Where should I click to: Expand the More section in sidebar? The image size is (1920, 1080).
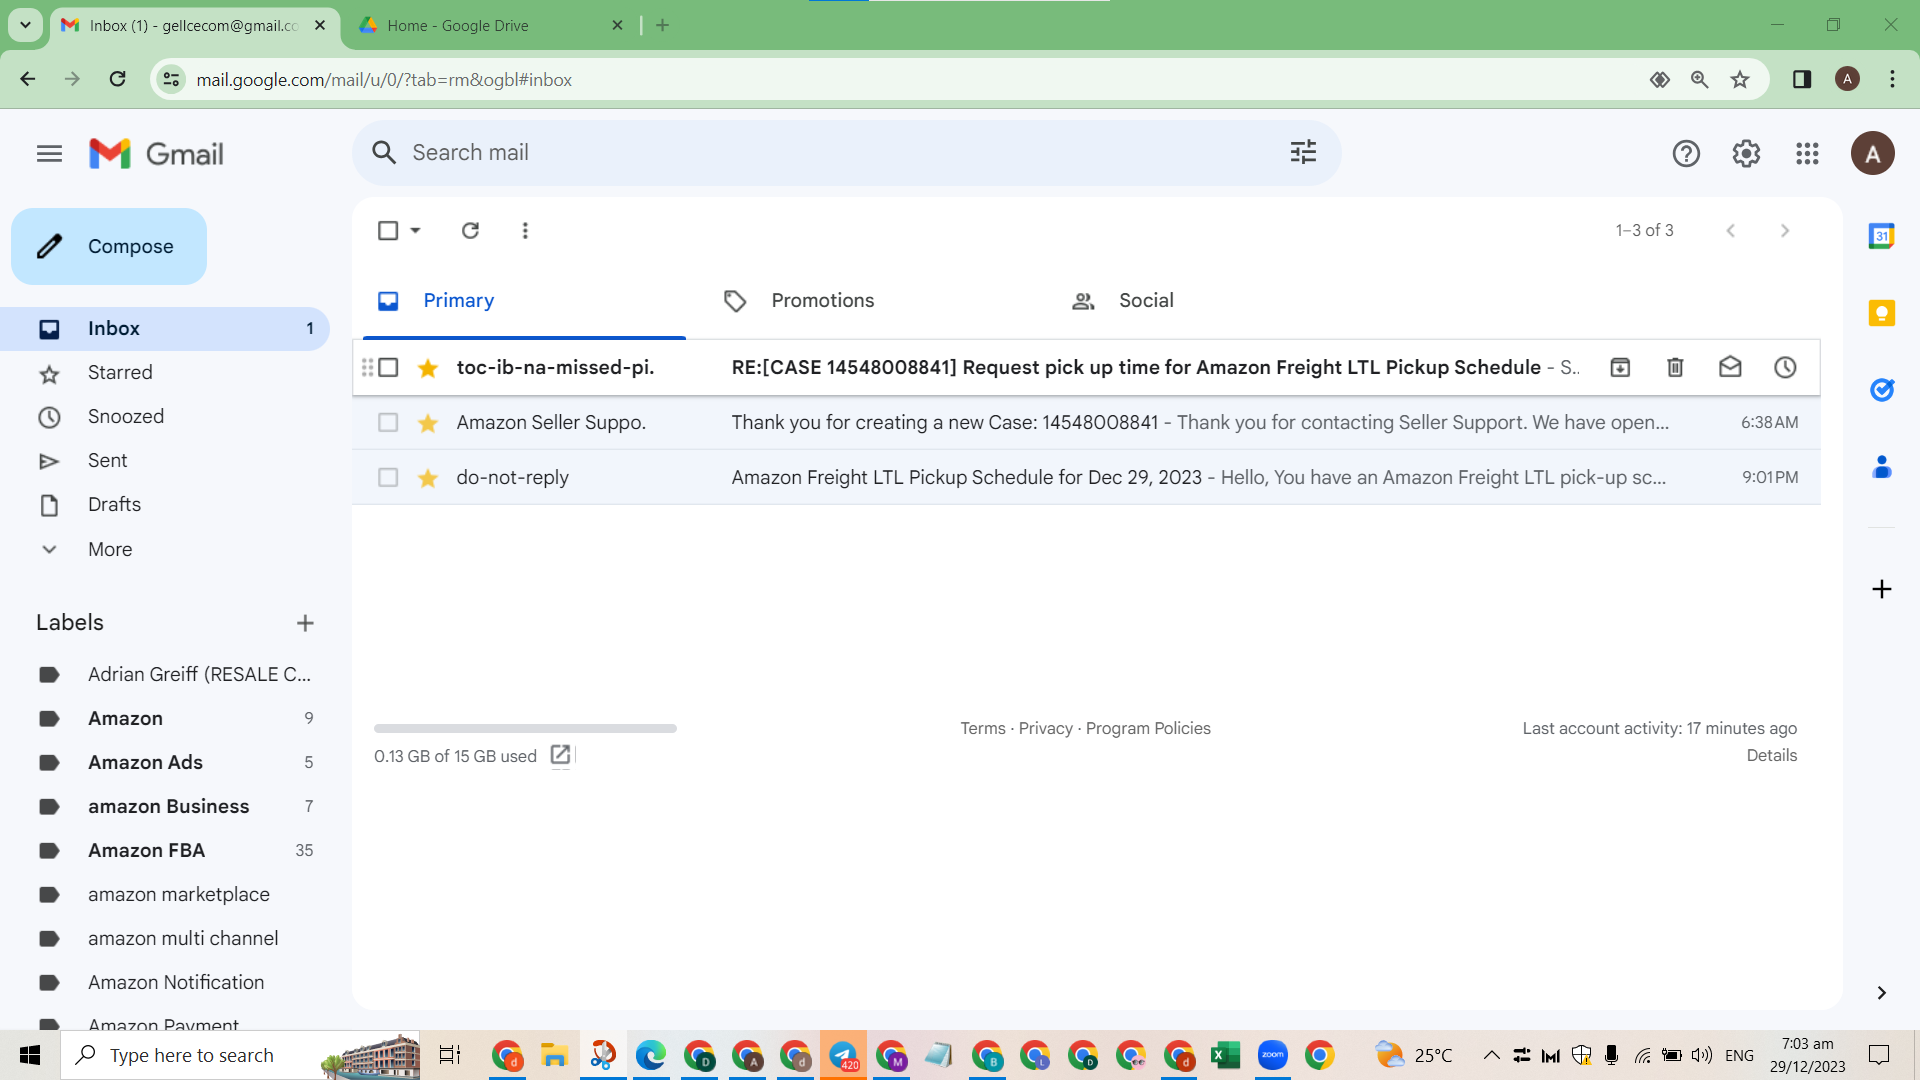[x=110, y=549]
